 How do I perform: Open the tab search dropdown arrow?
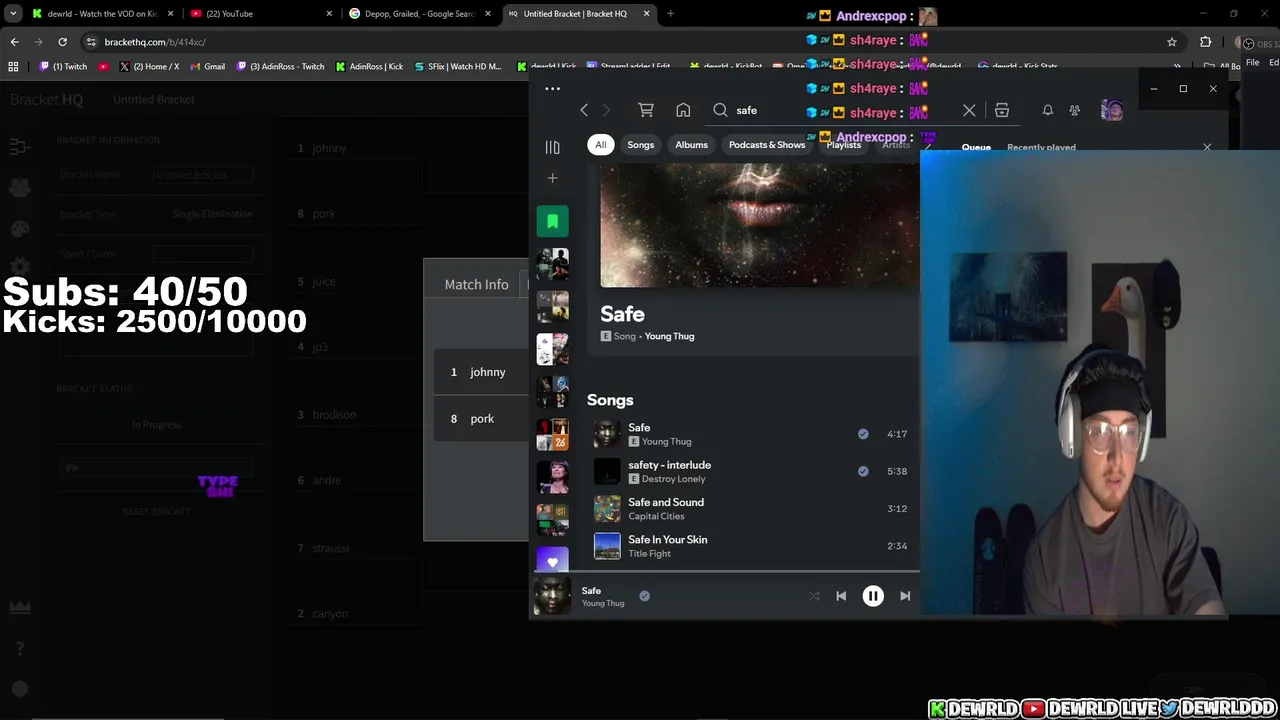tap(13, 13)
